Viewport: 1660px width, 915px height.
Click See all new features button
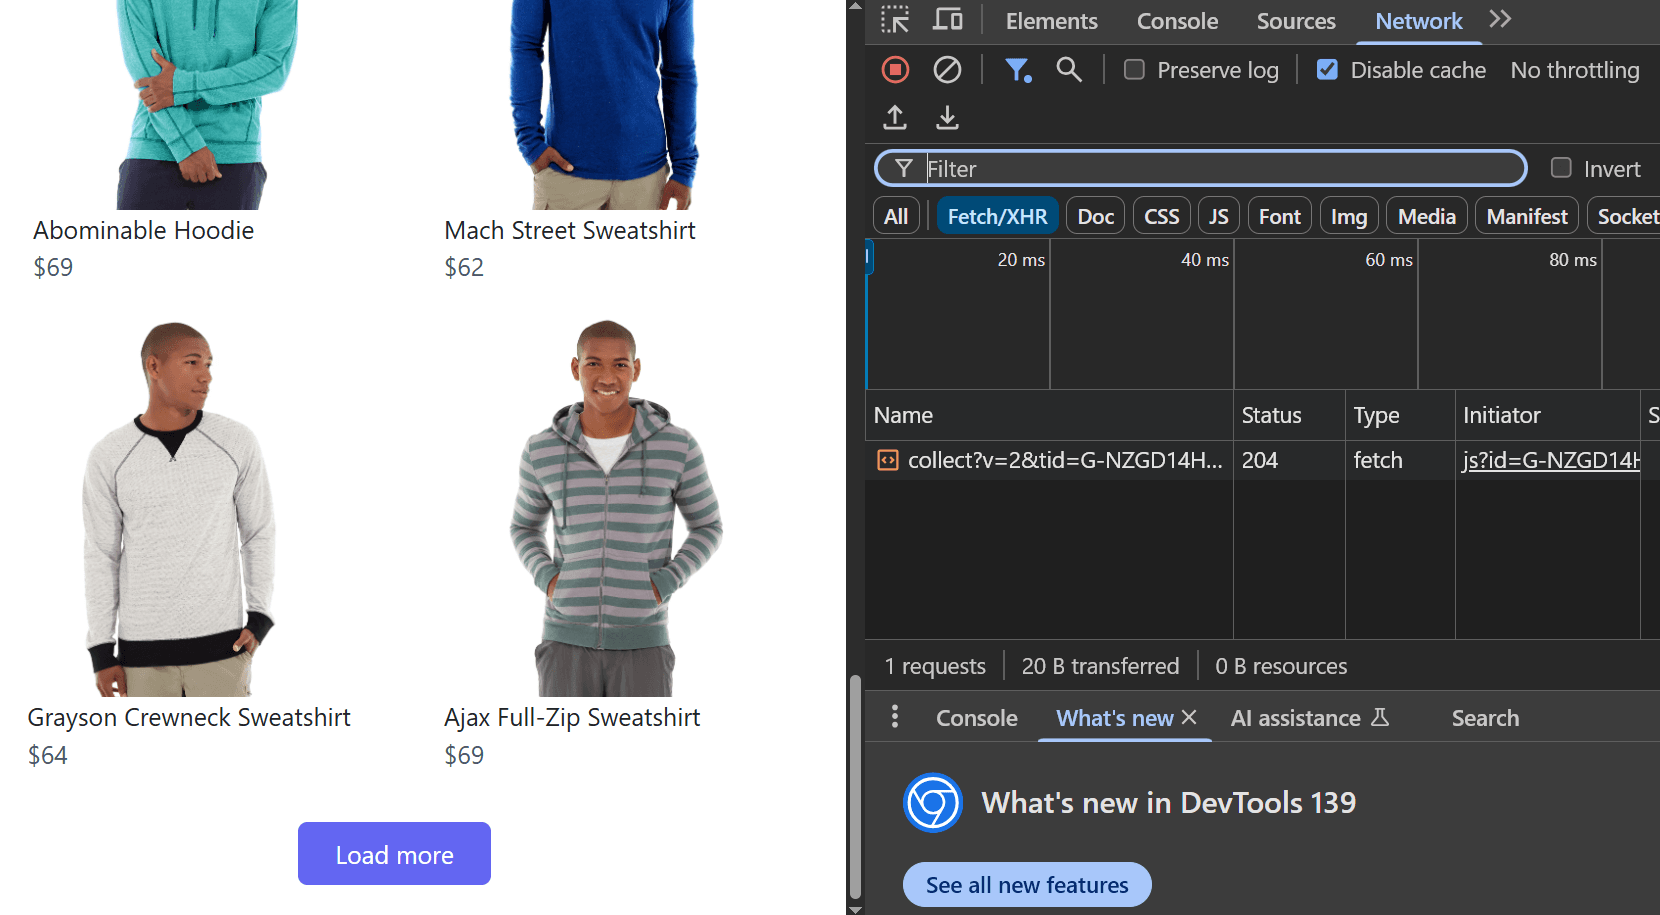pos(1027,885)
